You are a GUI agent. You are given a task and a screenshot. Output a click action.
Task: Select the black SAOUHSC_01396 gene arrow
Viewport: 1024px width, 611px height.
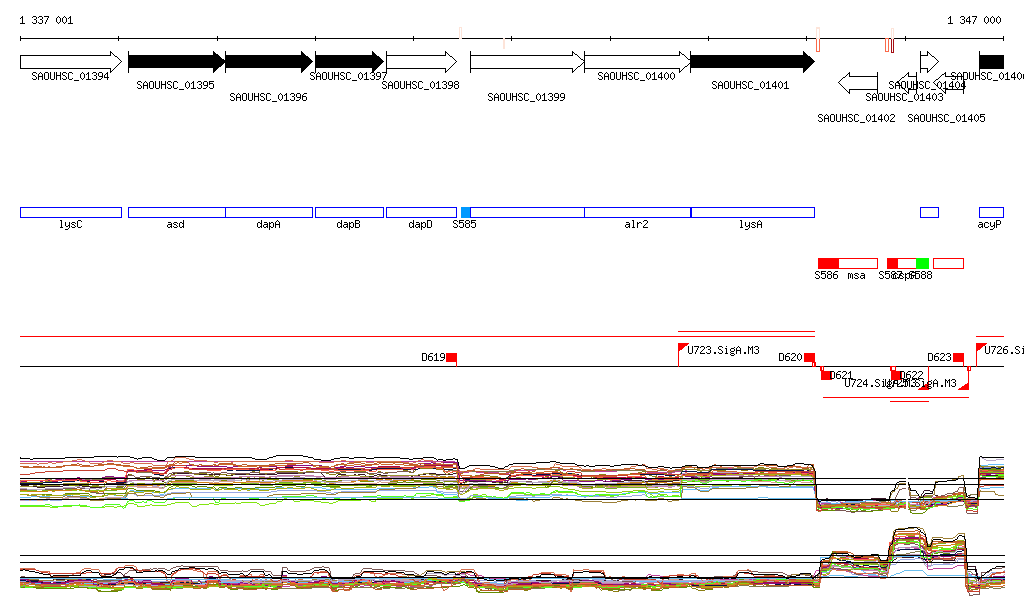point(268,62)
